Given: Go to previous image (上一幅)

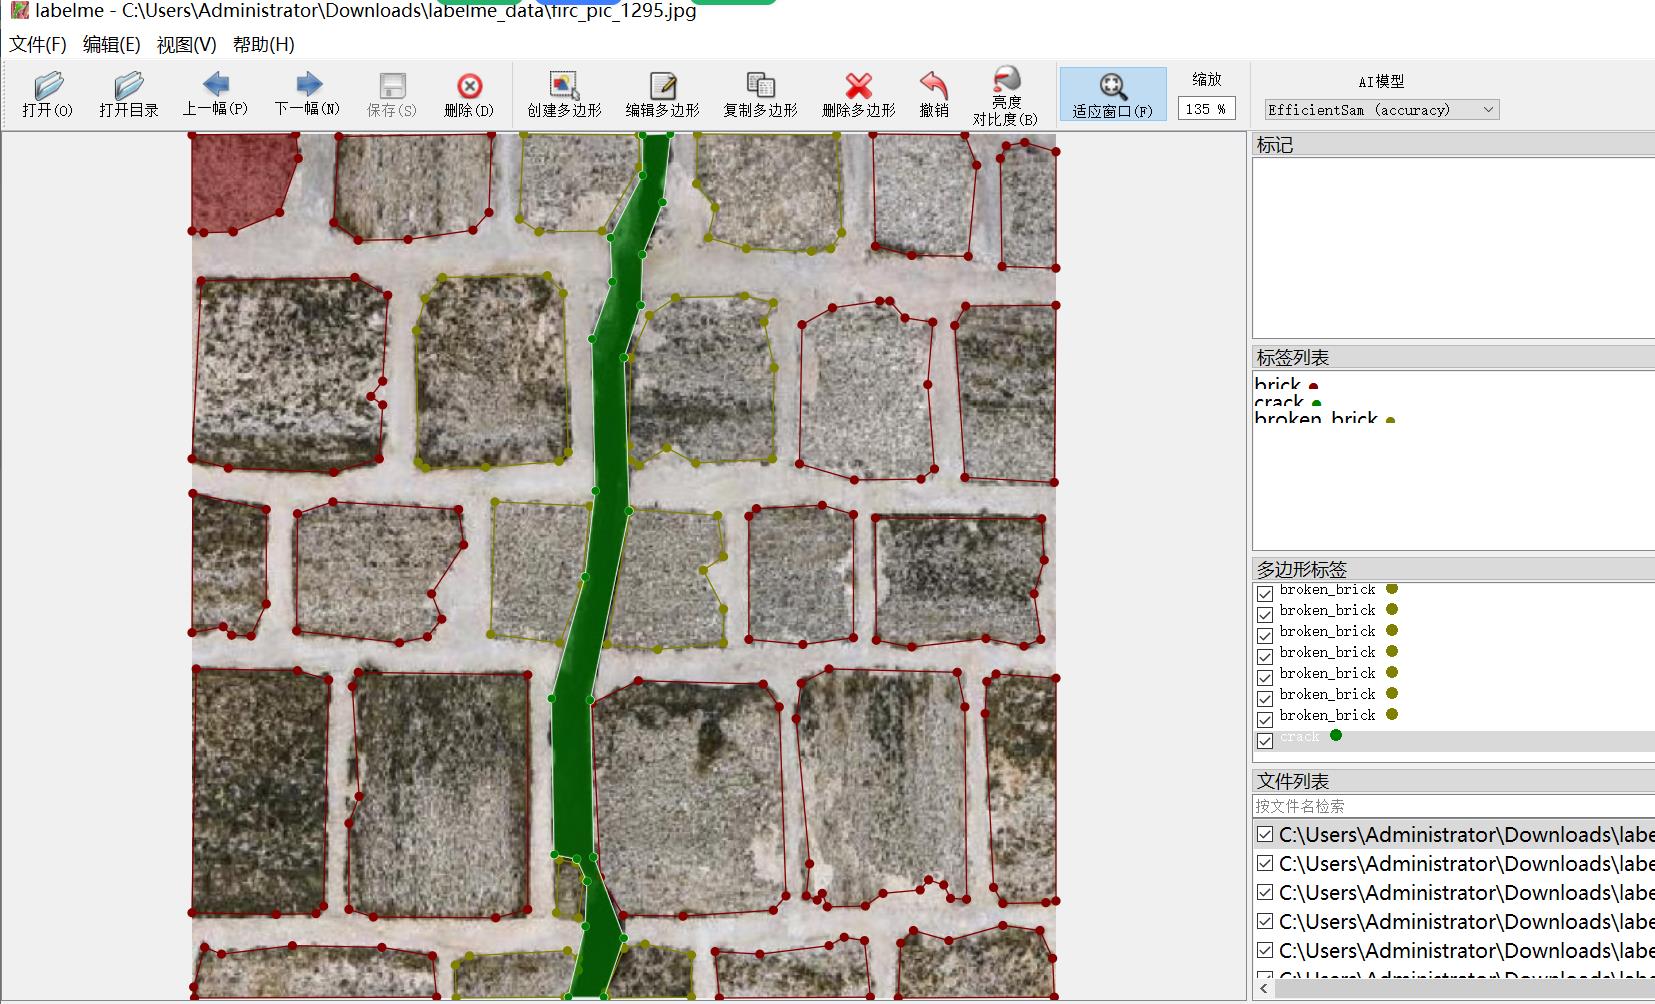Looking at the screenshot, I should [x=215, y=84].
